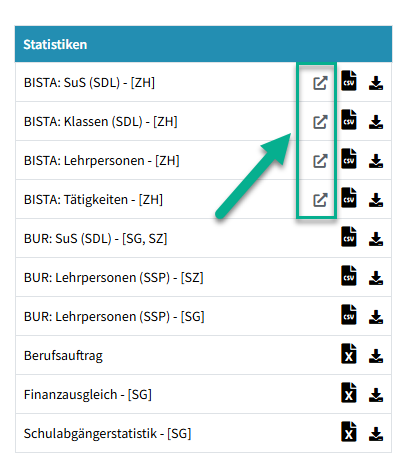
Task: Click CSV icon for BISTA: Klassen (SDL)
Action: pos(349,120)
